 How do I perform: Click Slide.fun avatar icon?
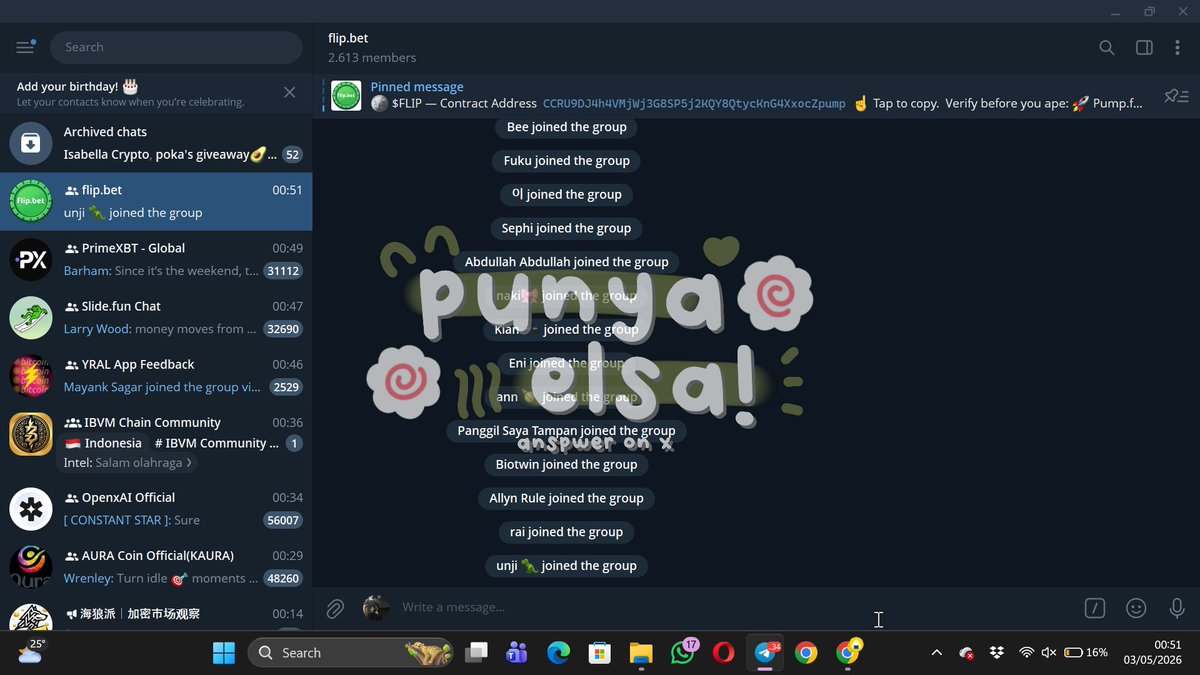click(x=31, y=317)
